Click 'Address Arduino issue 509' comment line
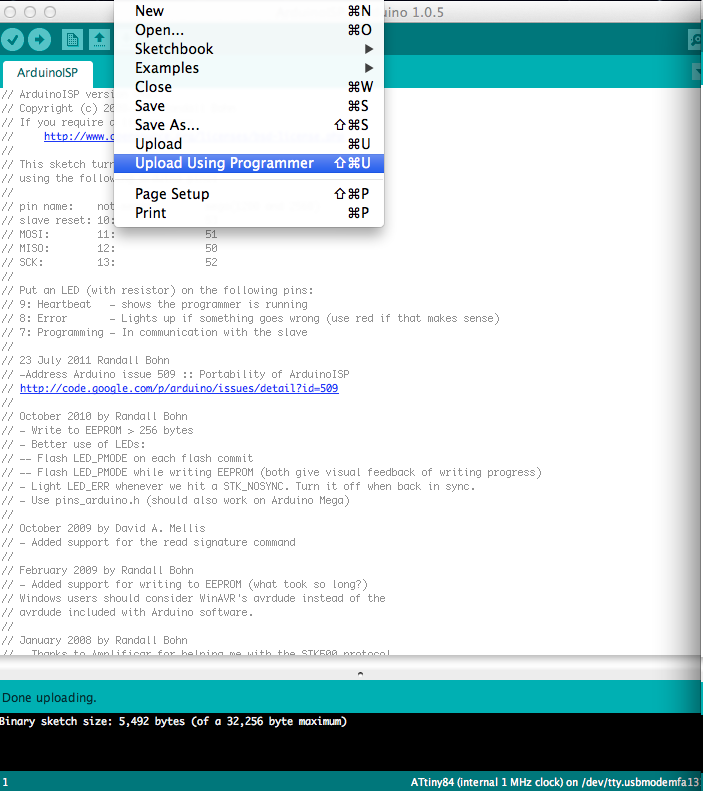This screenshot has height=791, width=703. coord(175,374)
